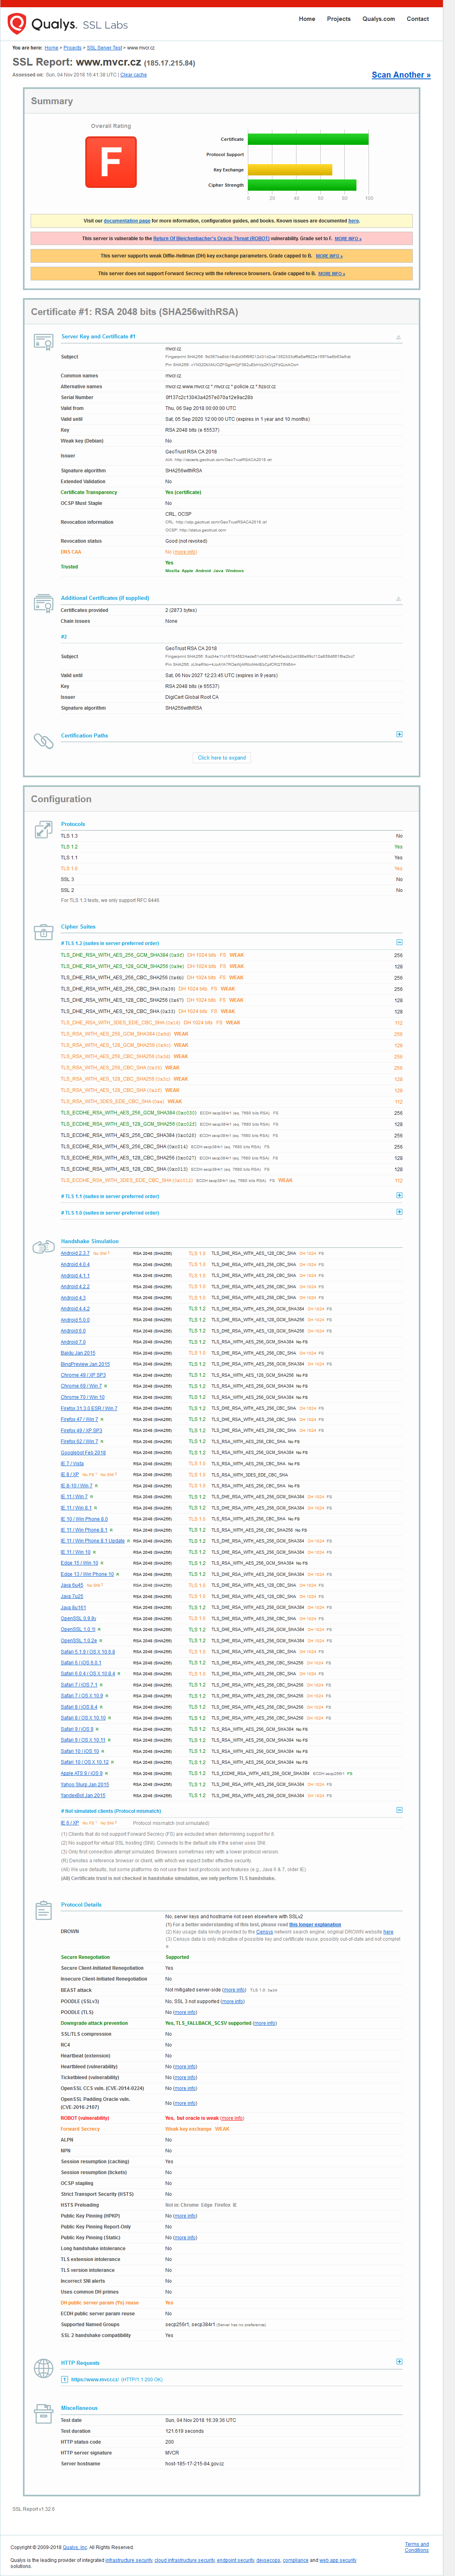
Task: Open the https://www.mvcr.cz/ request link
Action: [x=95, y=2379]
